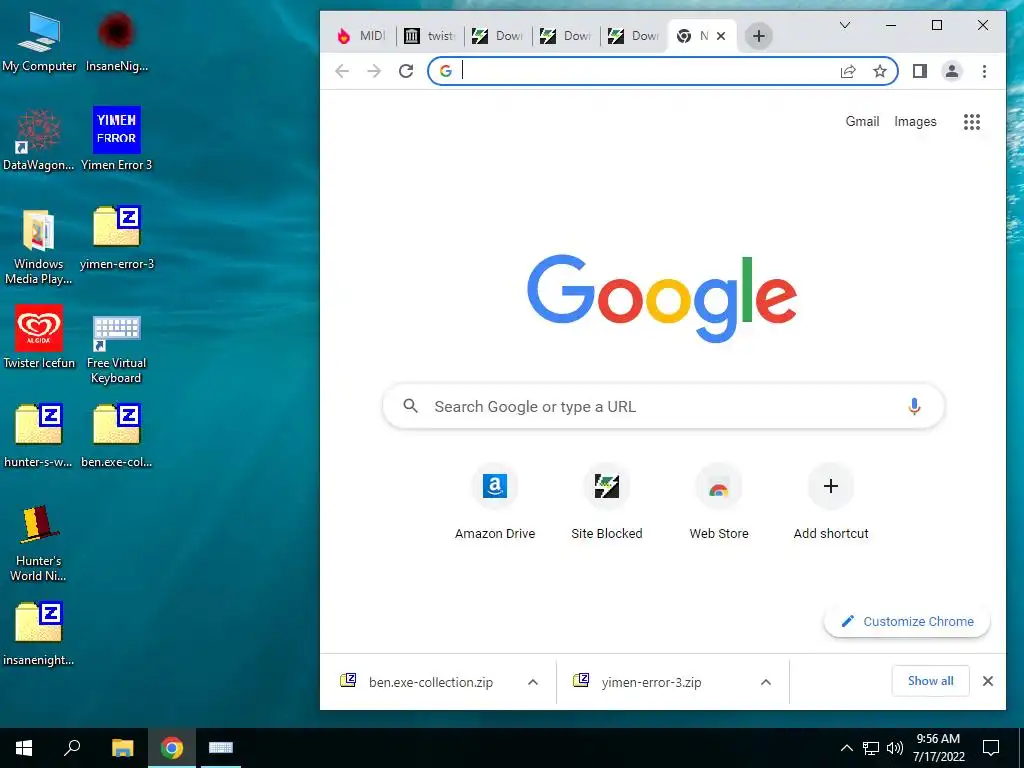Select the ben.exe-col... zip icon
Screen dimensions: 1024x768
coord(116,435)
